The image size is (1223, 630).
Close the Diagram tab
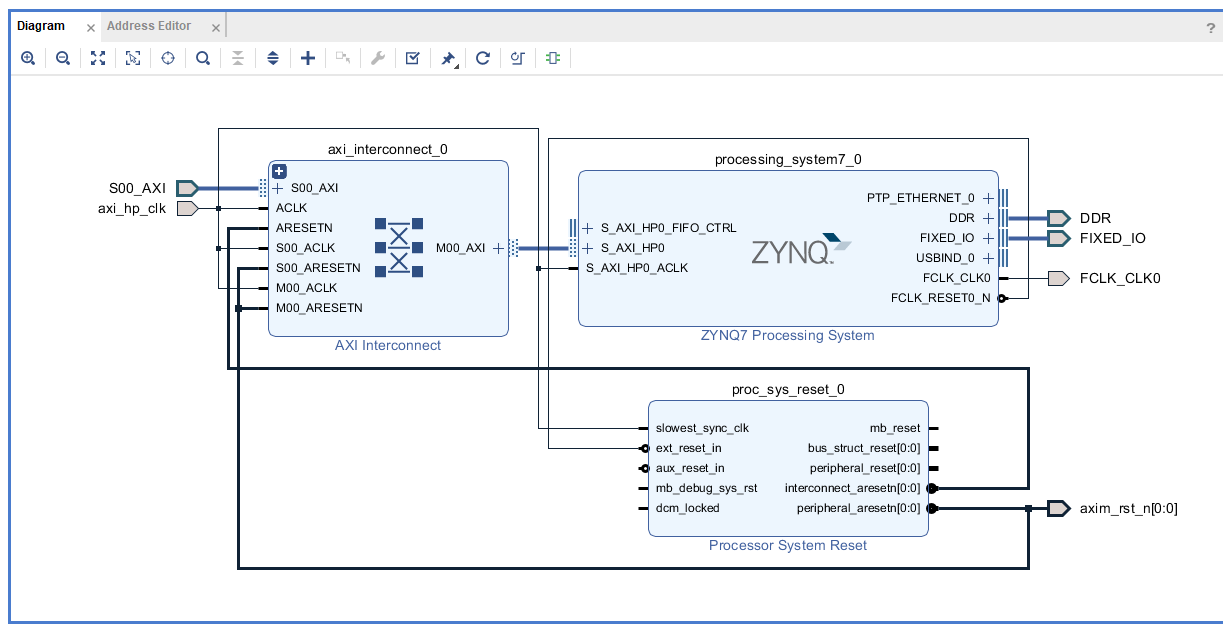(x=91, y=28)
